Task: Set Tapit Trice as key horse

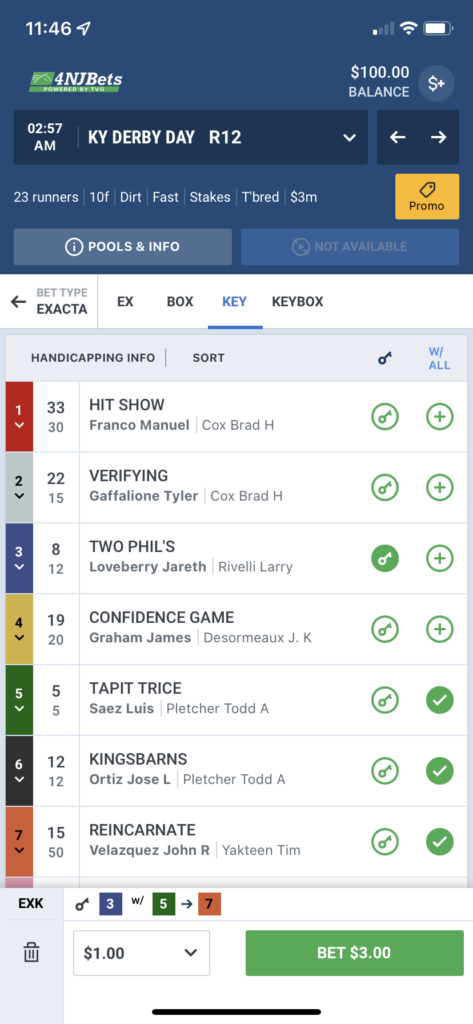Action: [385, 700]
